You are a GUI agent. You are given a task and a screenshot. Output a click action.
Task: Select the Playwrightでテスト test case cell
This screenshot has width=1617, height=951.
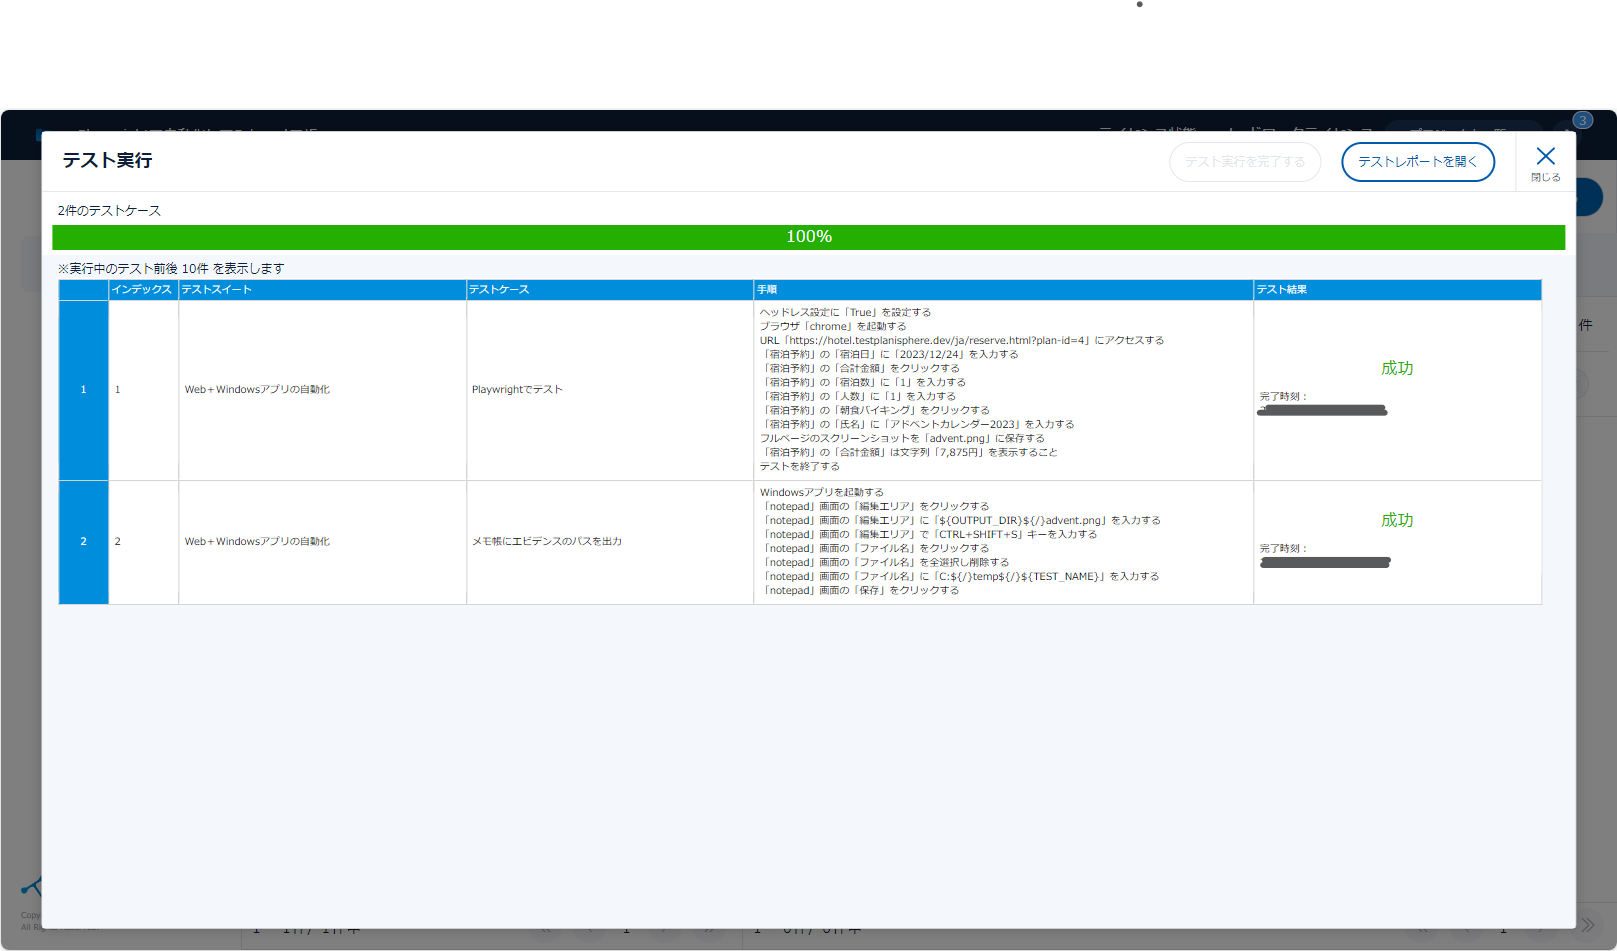click(x=610, y=390)
